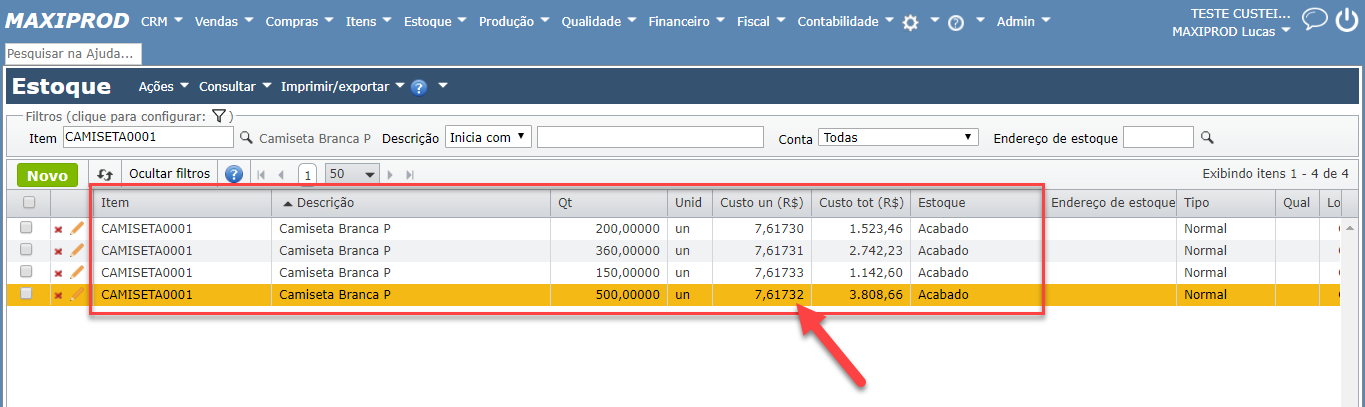This screenshot has width=1365, height=407.
Task: Open the Fiscal menu
Action: tap(761, 21)
